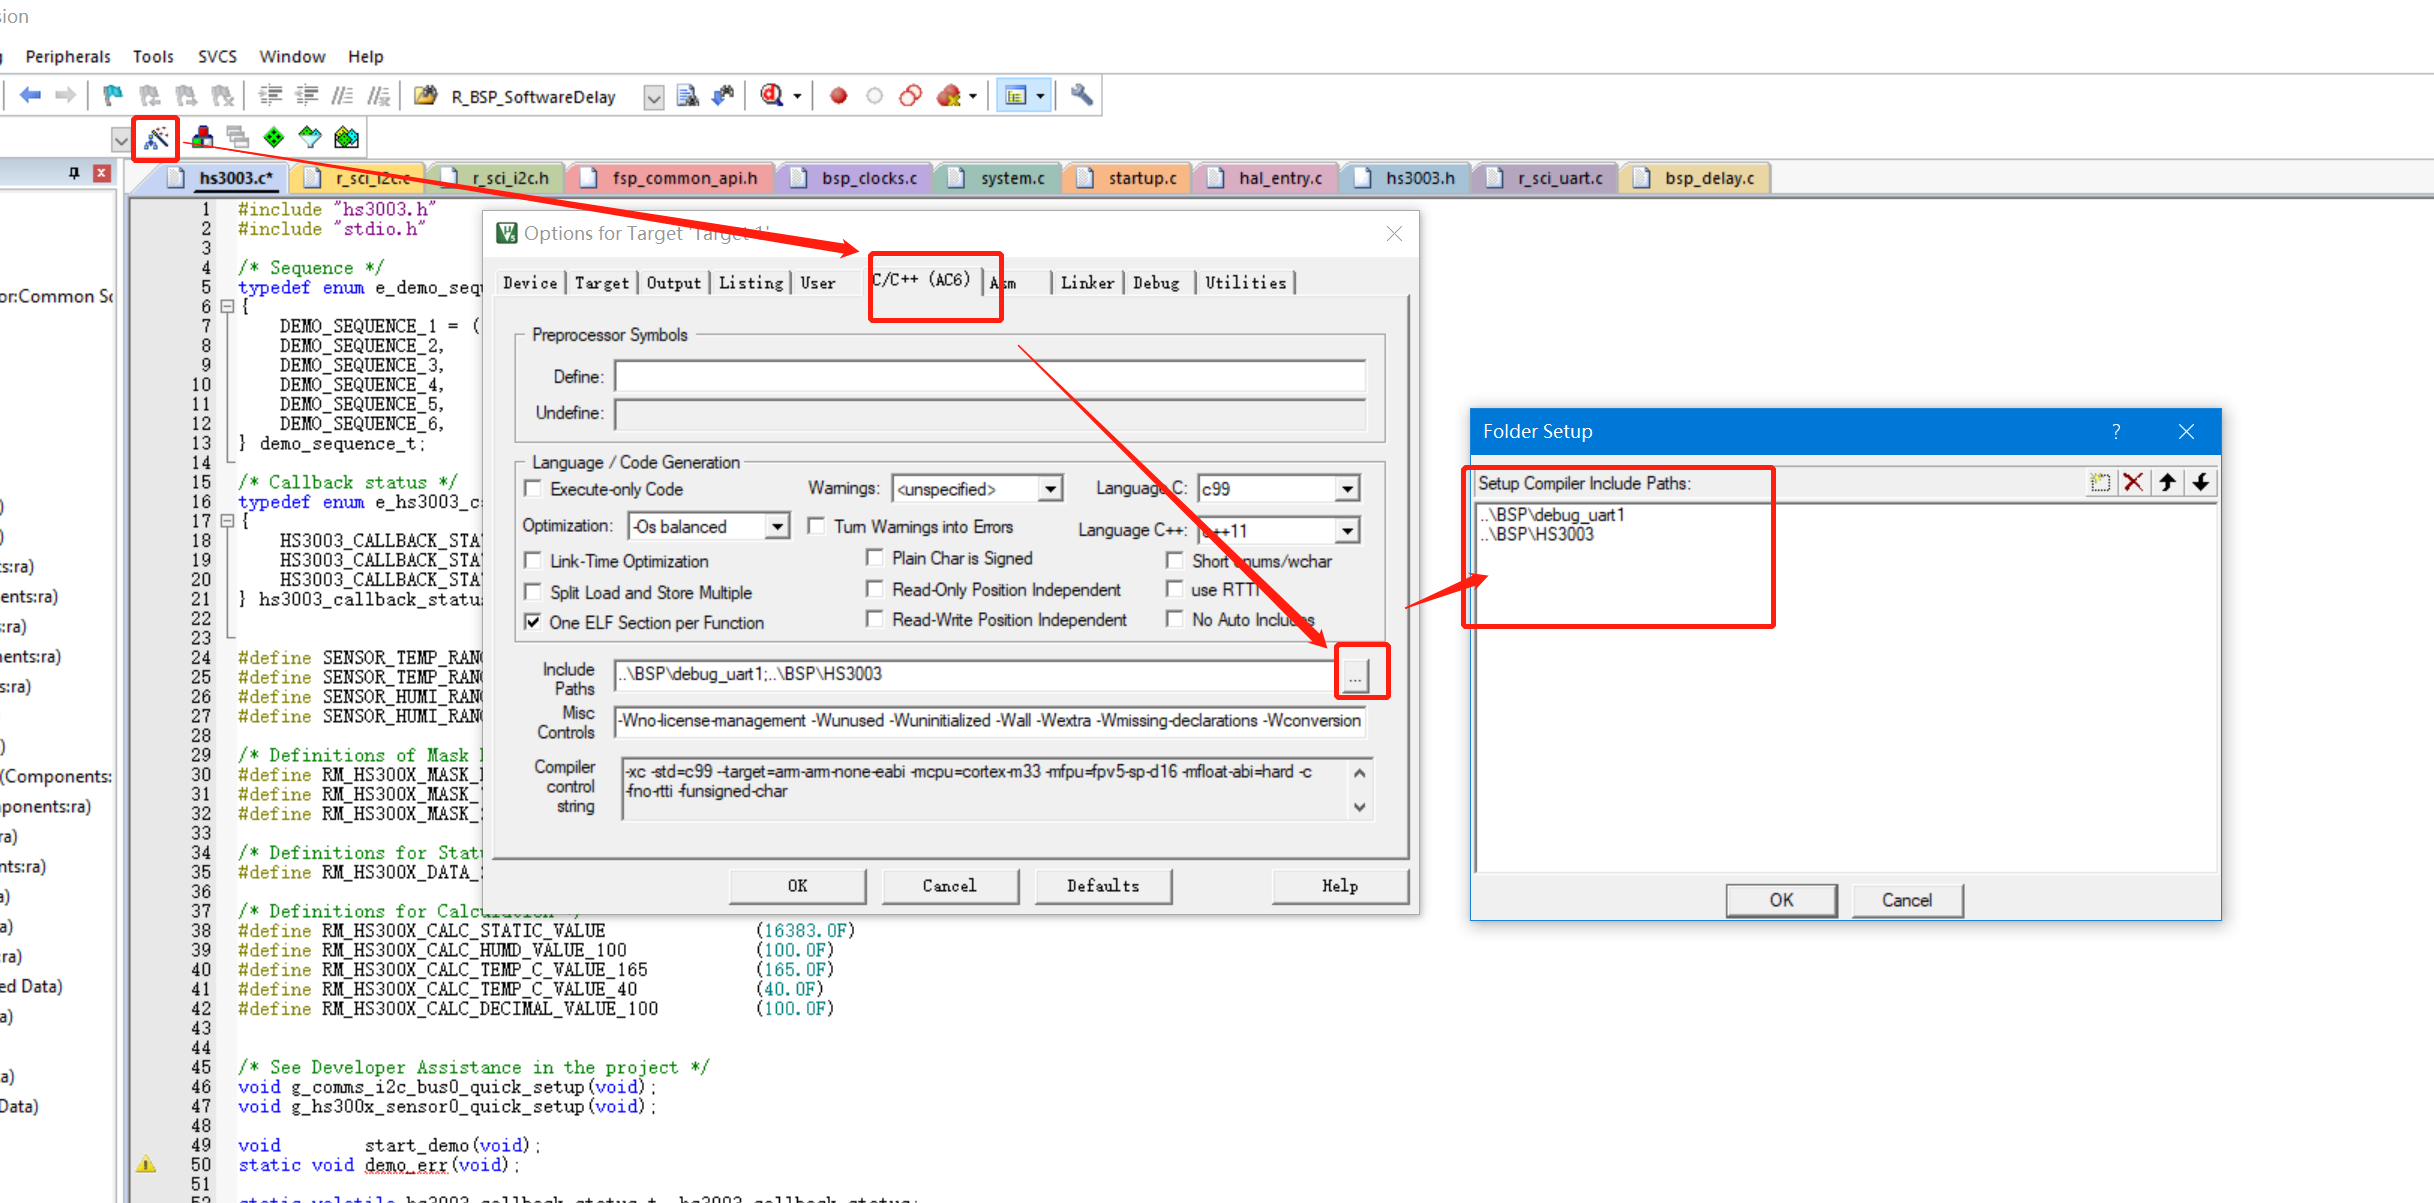
Task: Expand window layout dropdown arrow
Action: (x=1041, y=97)
